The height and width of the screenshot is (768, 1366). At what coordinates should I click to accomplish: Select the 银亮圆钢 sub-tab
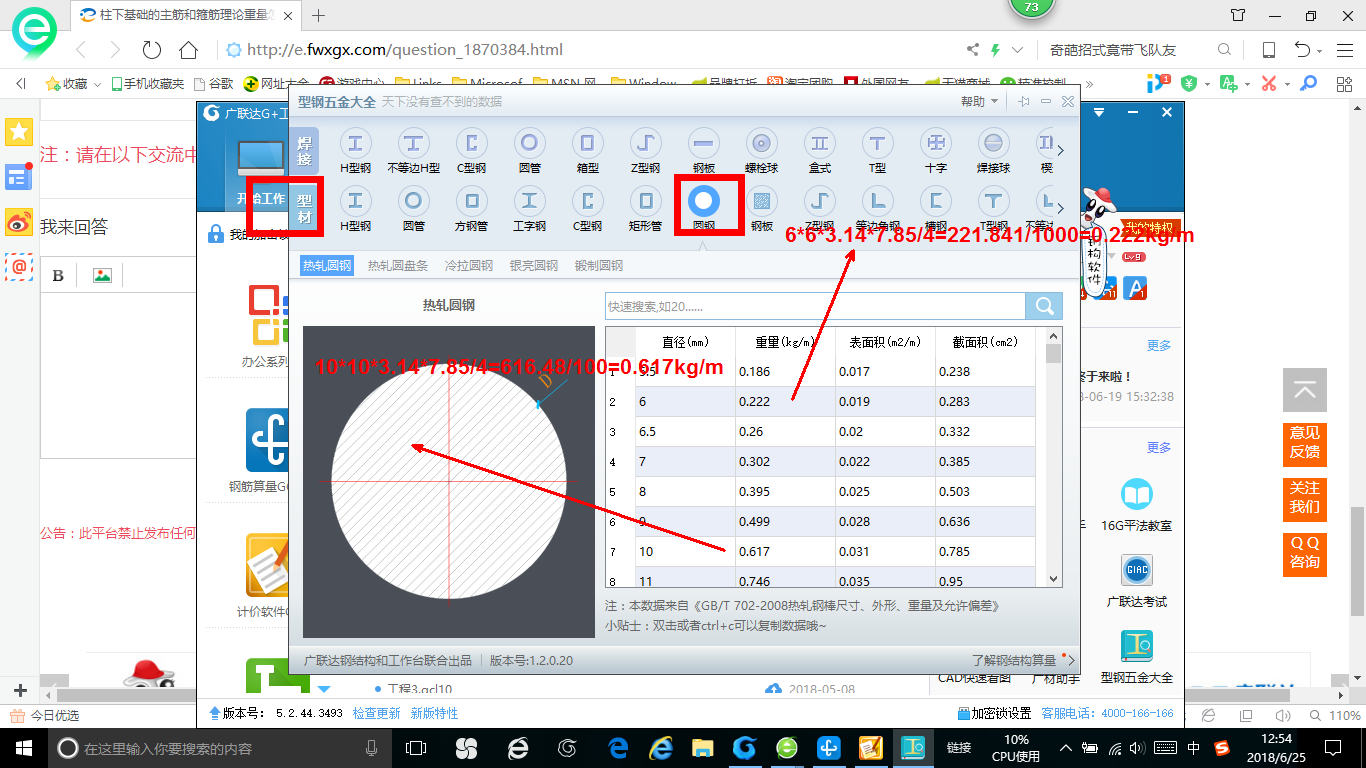click(x=534, y=265)
